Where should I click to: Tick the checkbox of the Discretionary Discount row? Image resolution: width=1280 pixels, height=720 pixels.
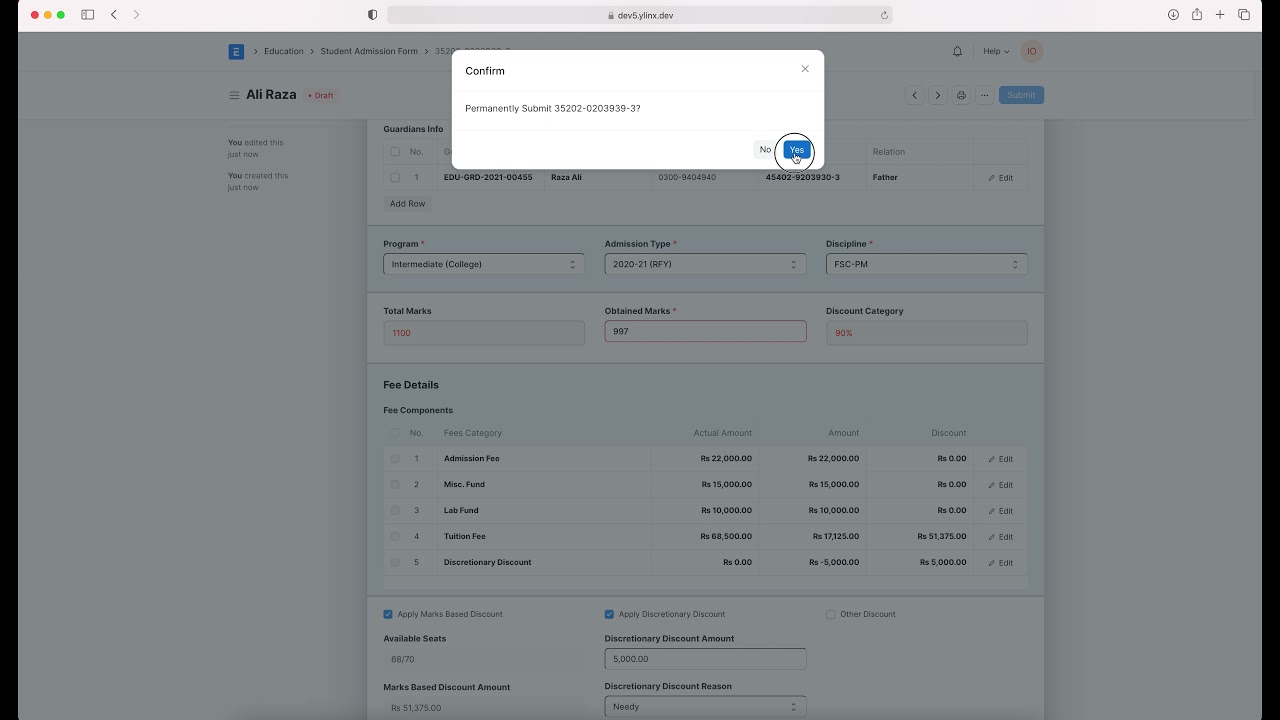[395, 563]
